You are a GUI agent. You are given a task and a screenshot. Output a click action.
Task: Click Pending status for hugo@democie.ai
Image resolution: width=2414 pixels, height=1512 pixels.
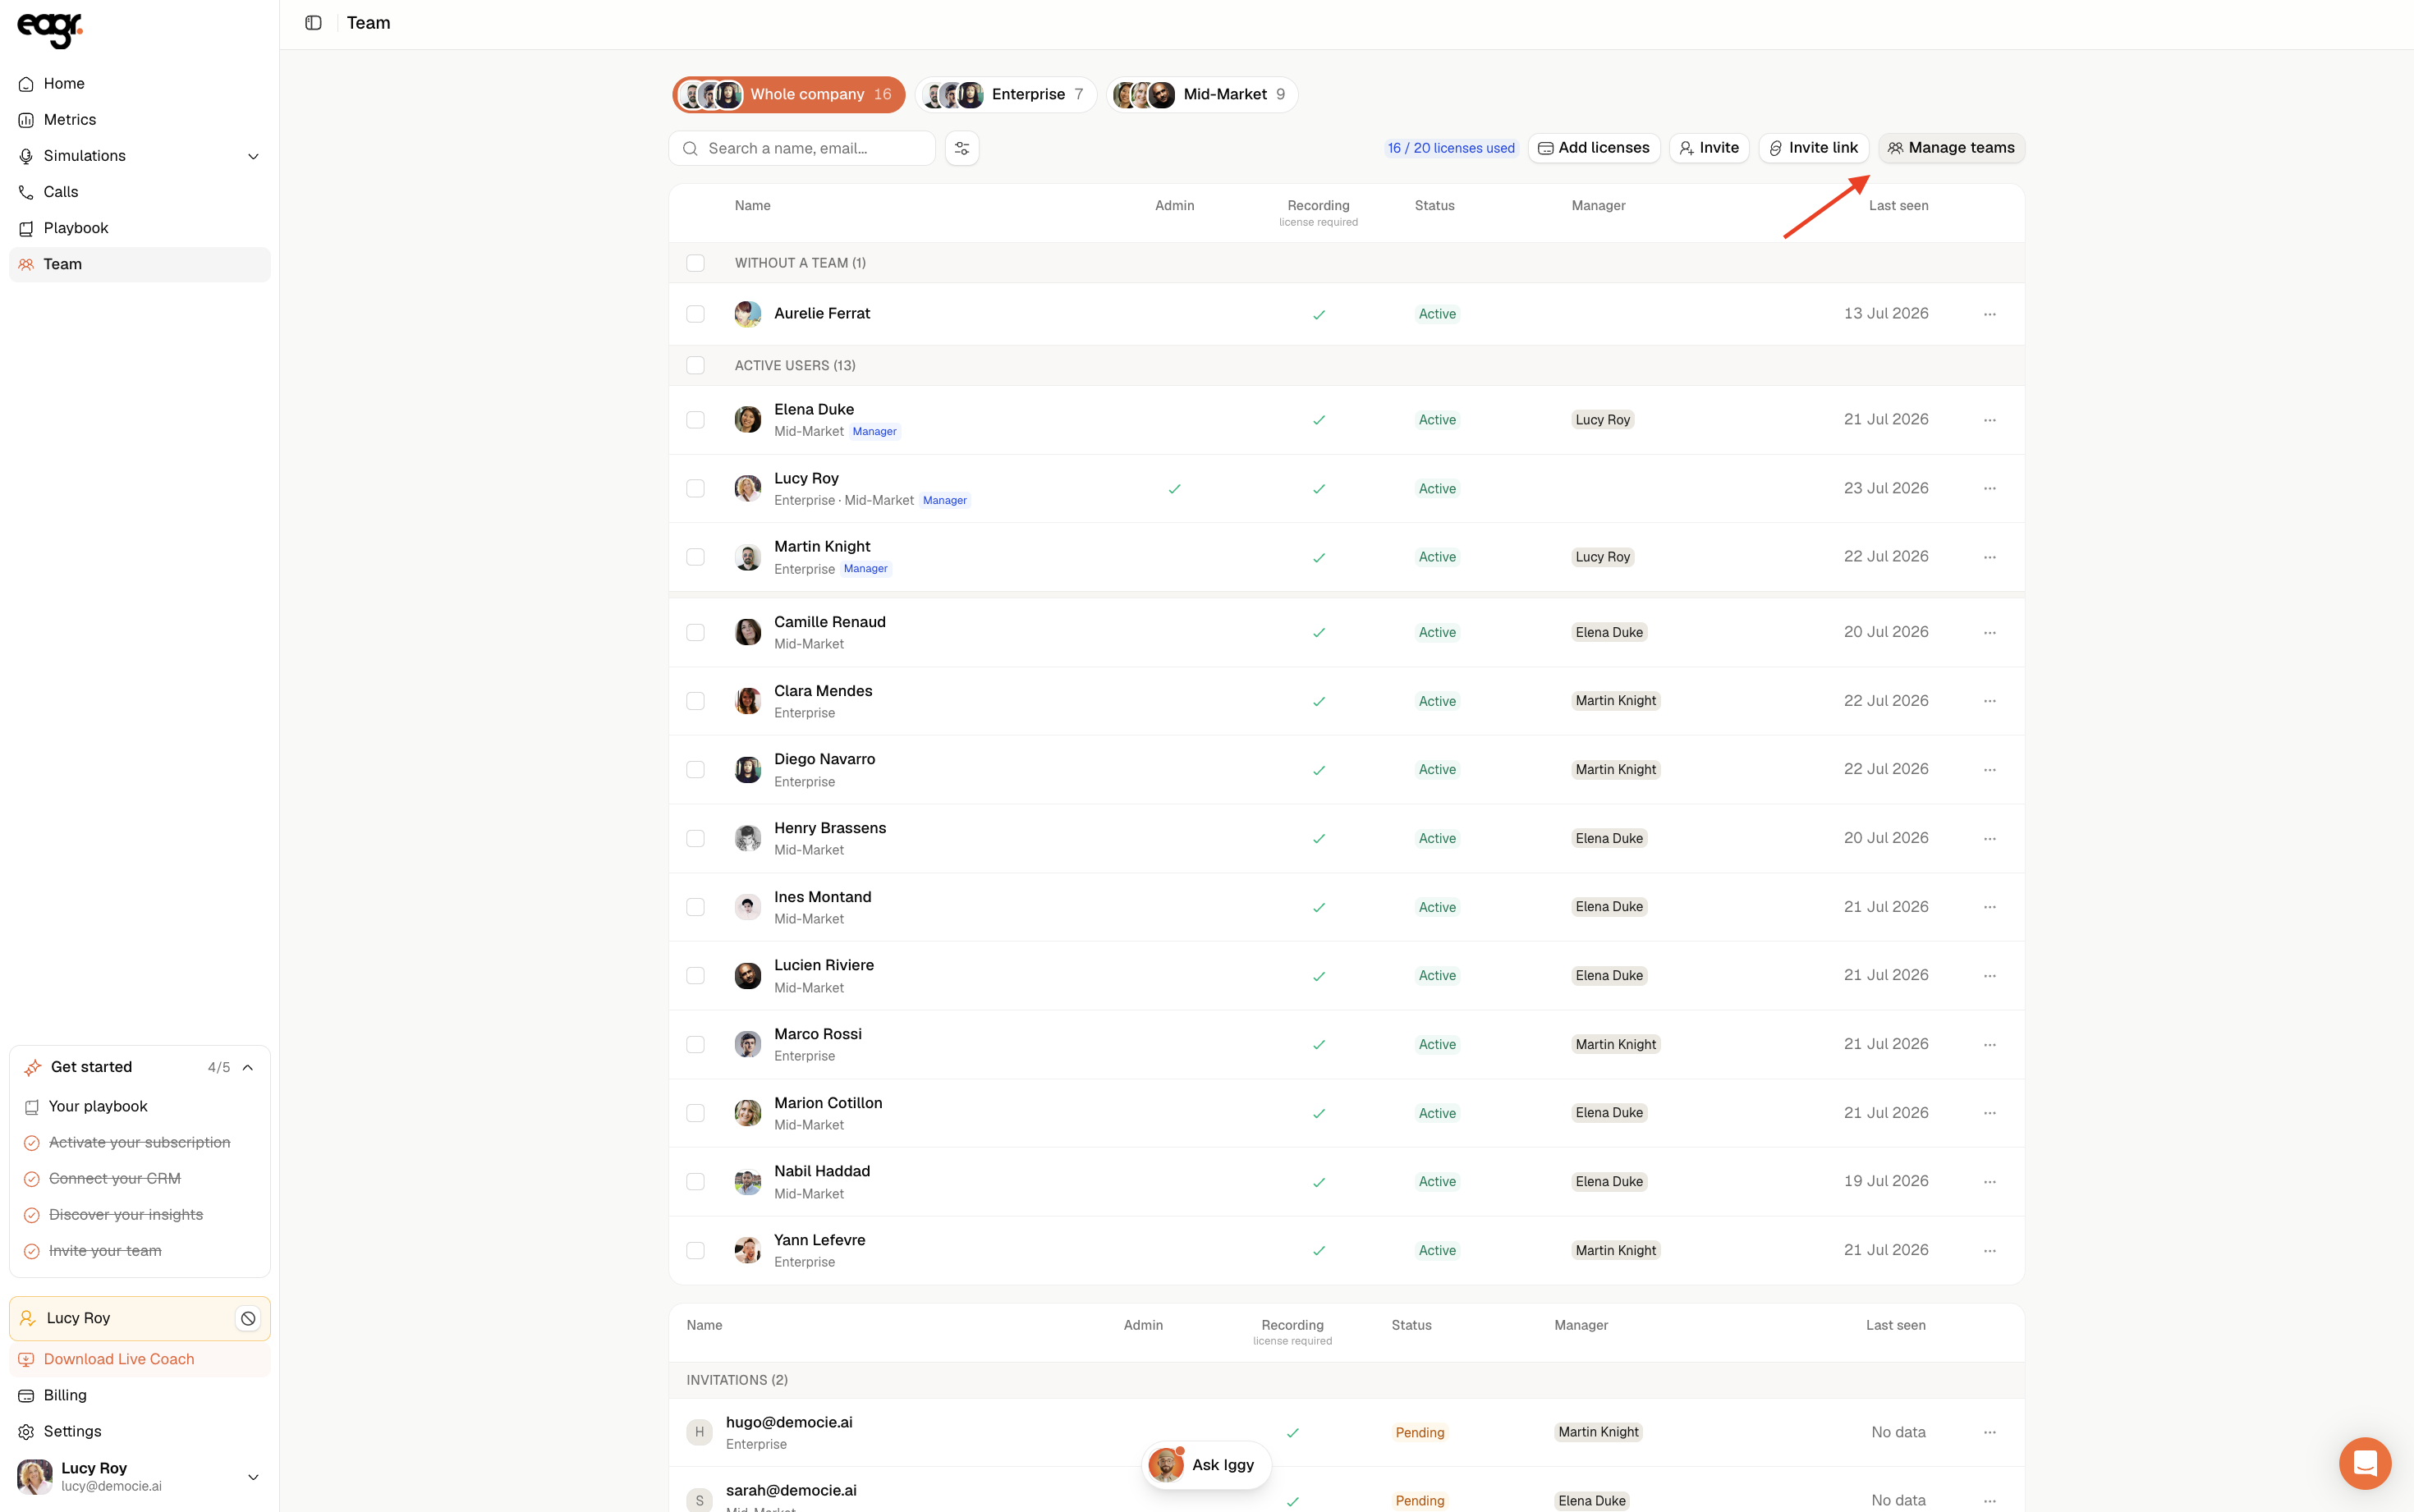(1419, 1433)
